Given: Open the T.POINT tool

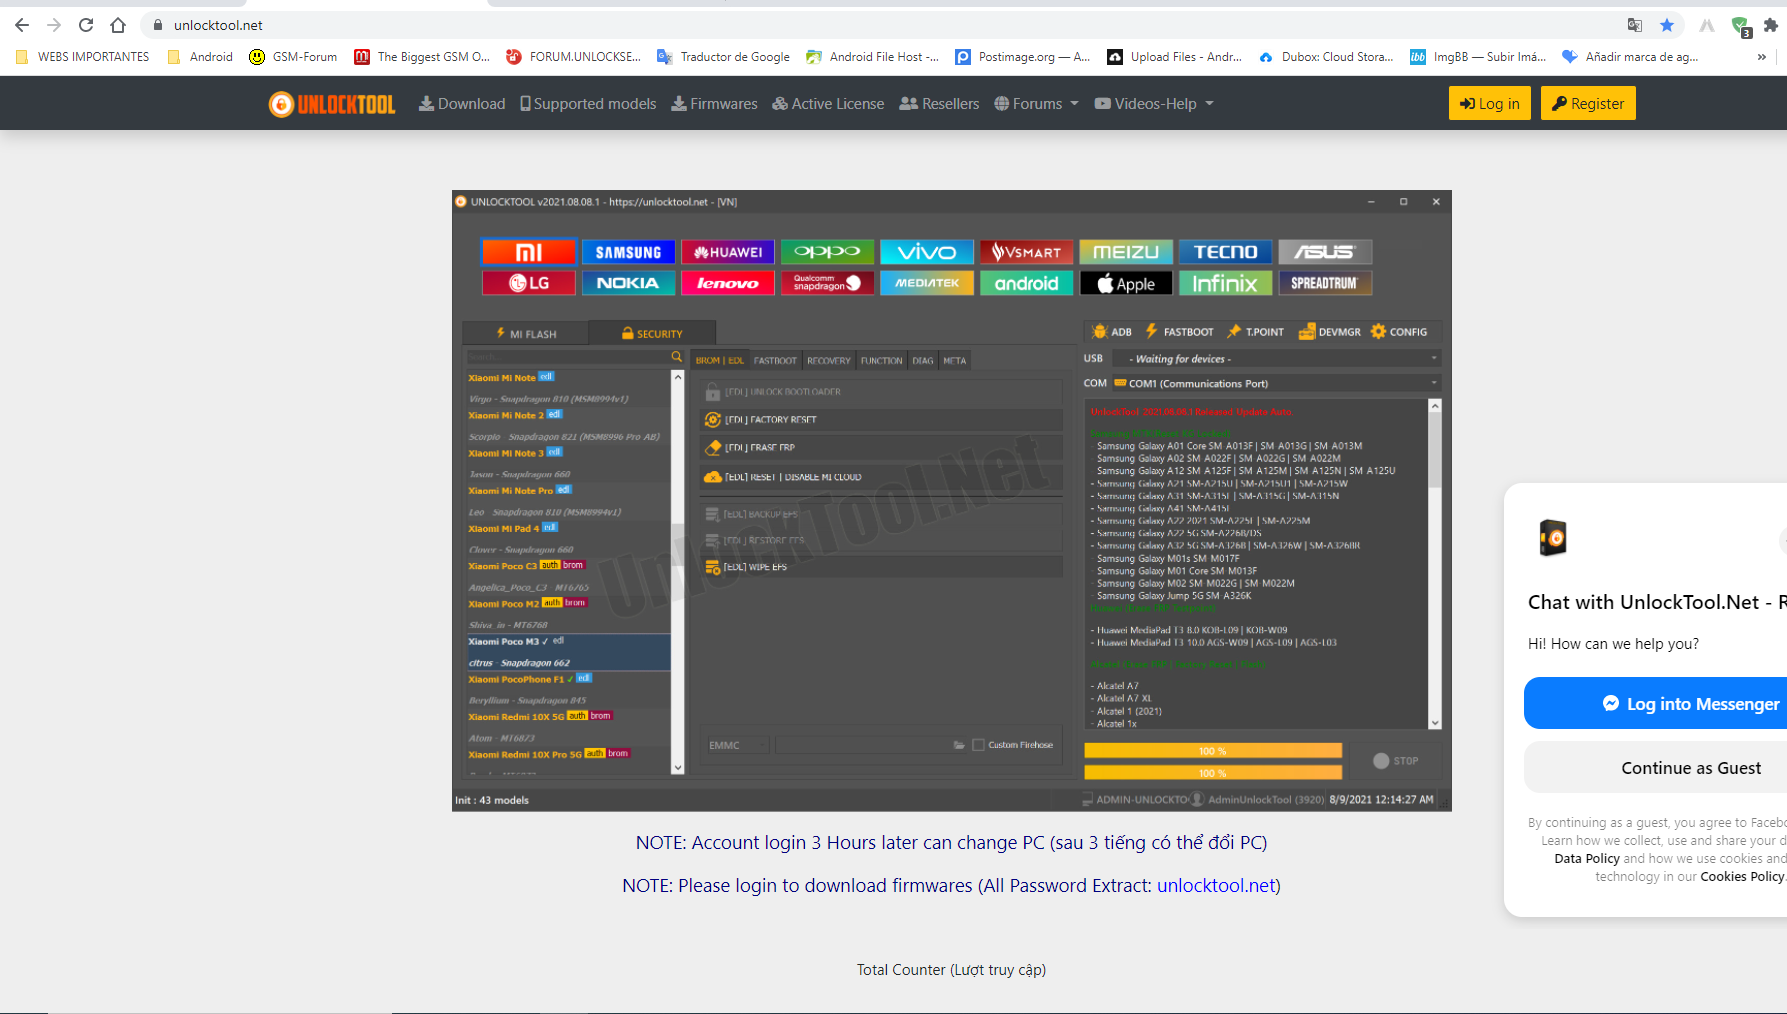Looking at the screenshot, I should pyautogui.click(x=1255, y=332).
